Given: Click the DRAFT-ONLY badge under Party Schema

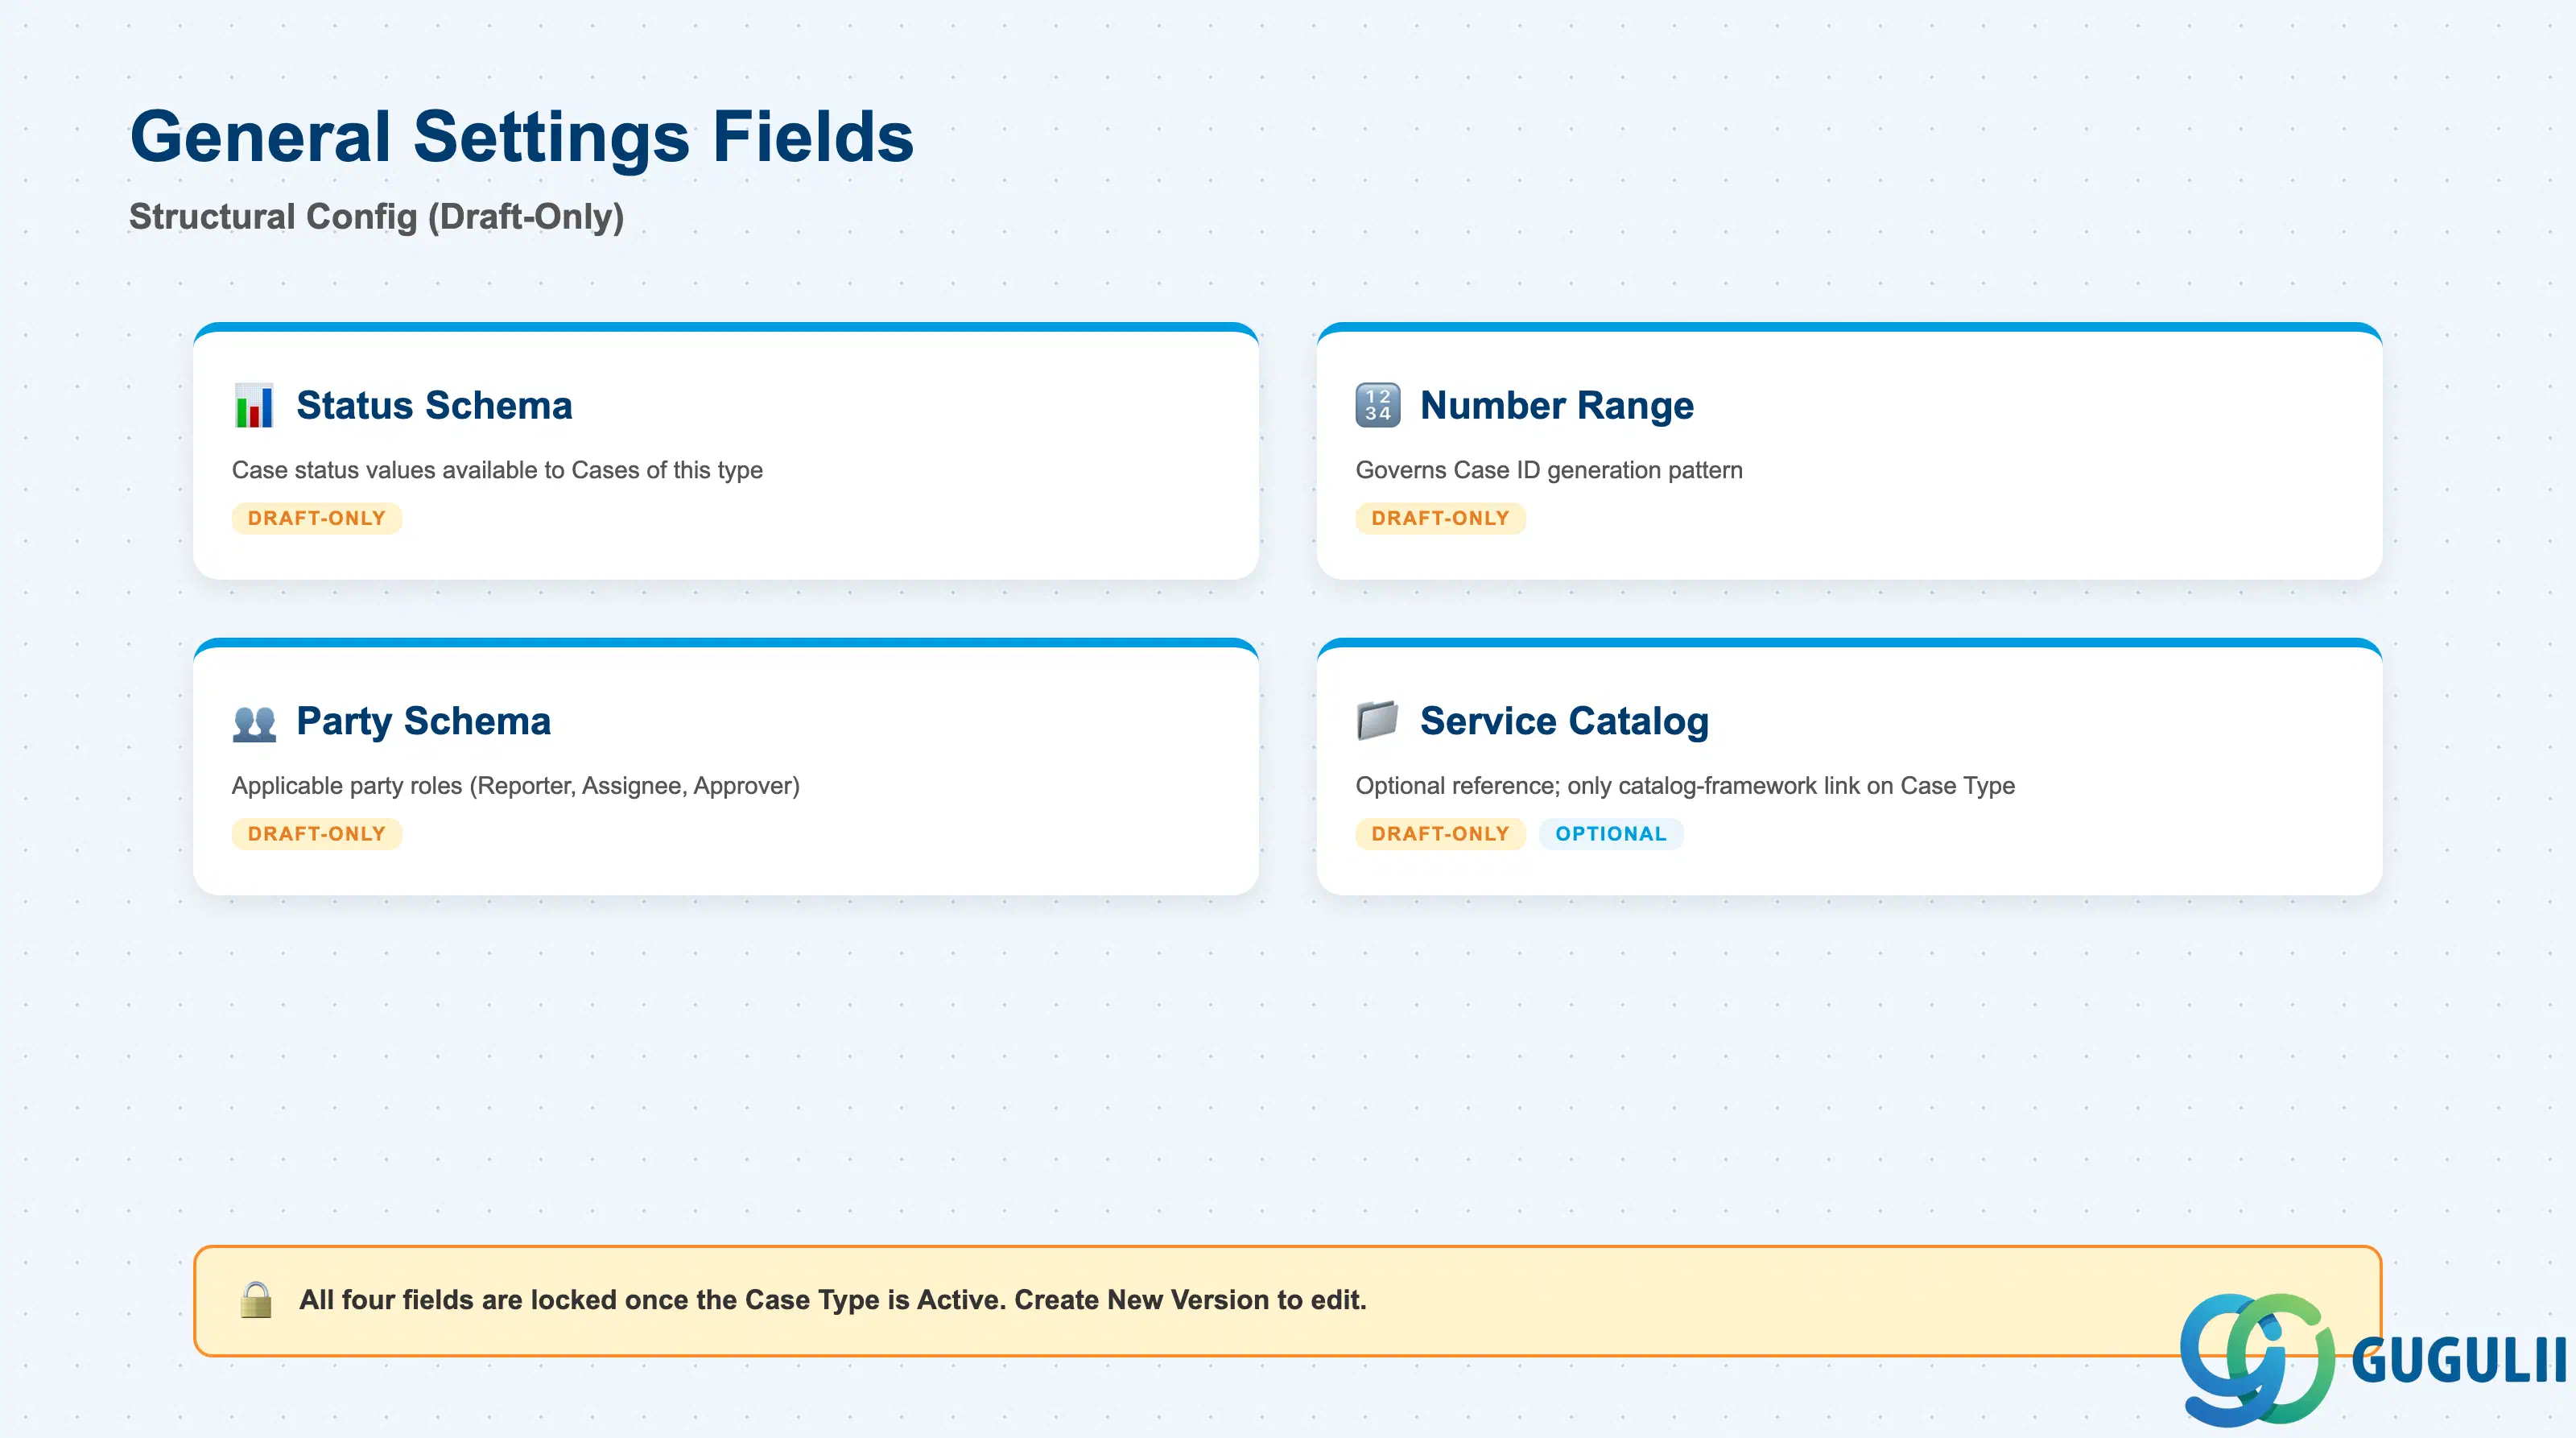Looking at the screenshot, I should click(x=317, y=835).
